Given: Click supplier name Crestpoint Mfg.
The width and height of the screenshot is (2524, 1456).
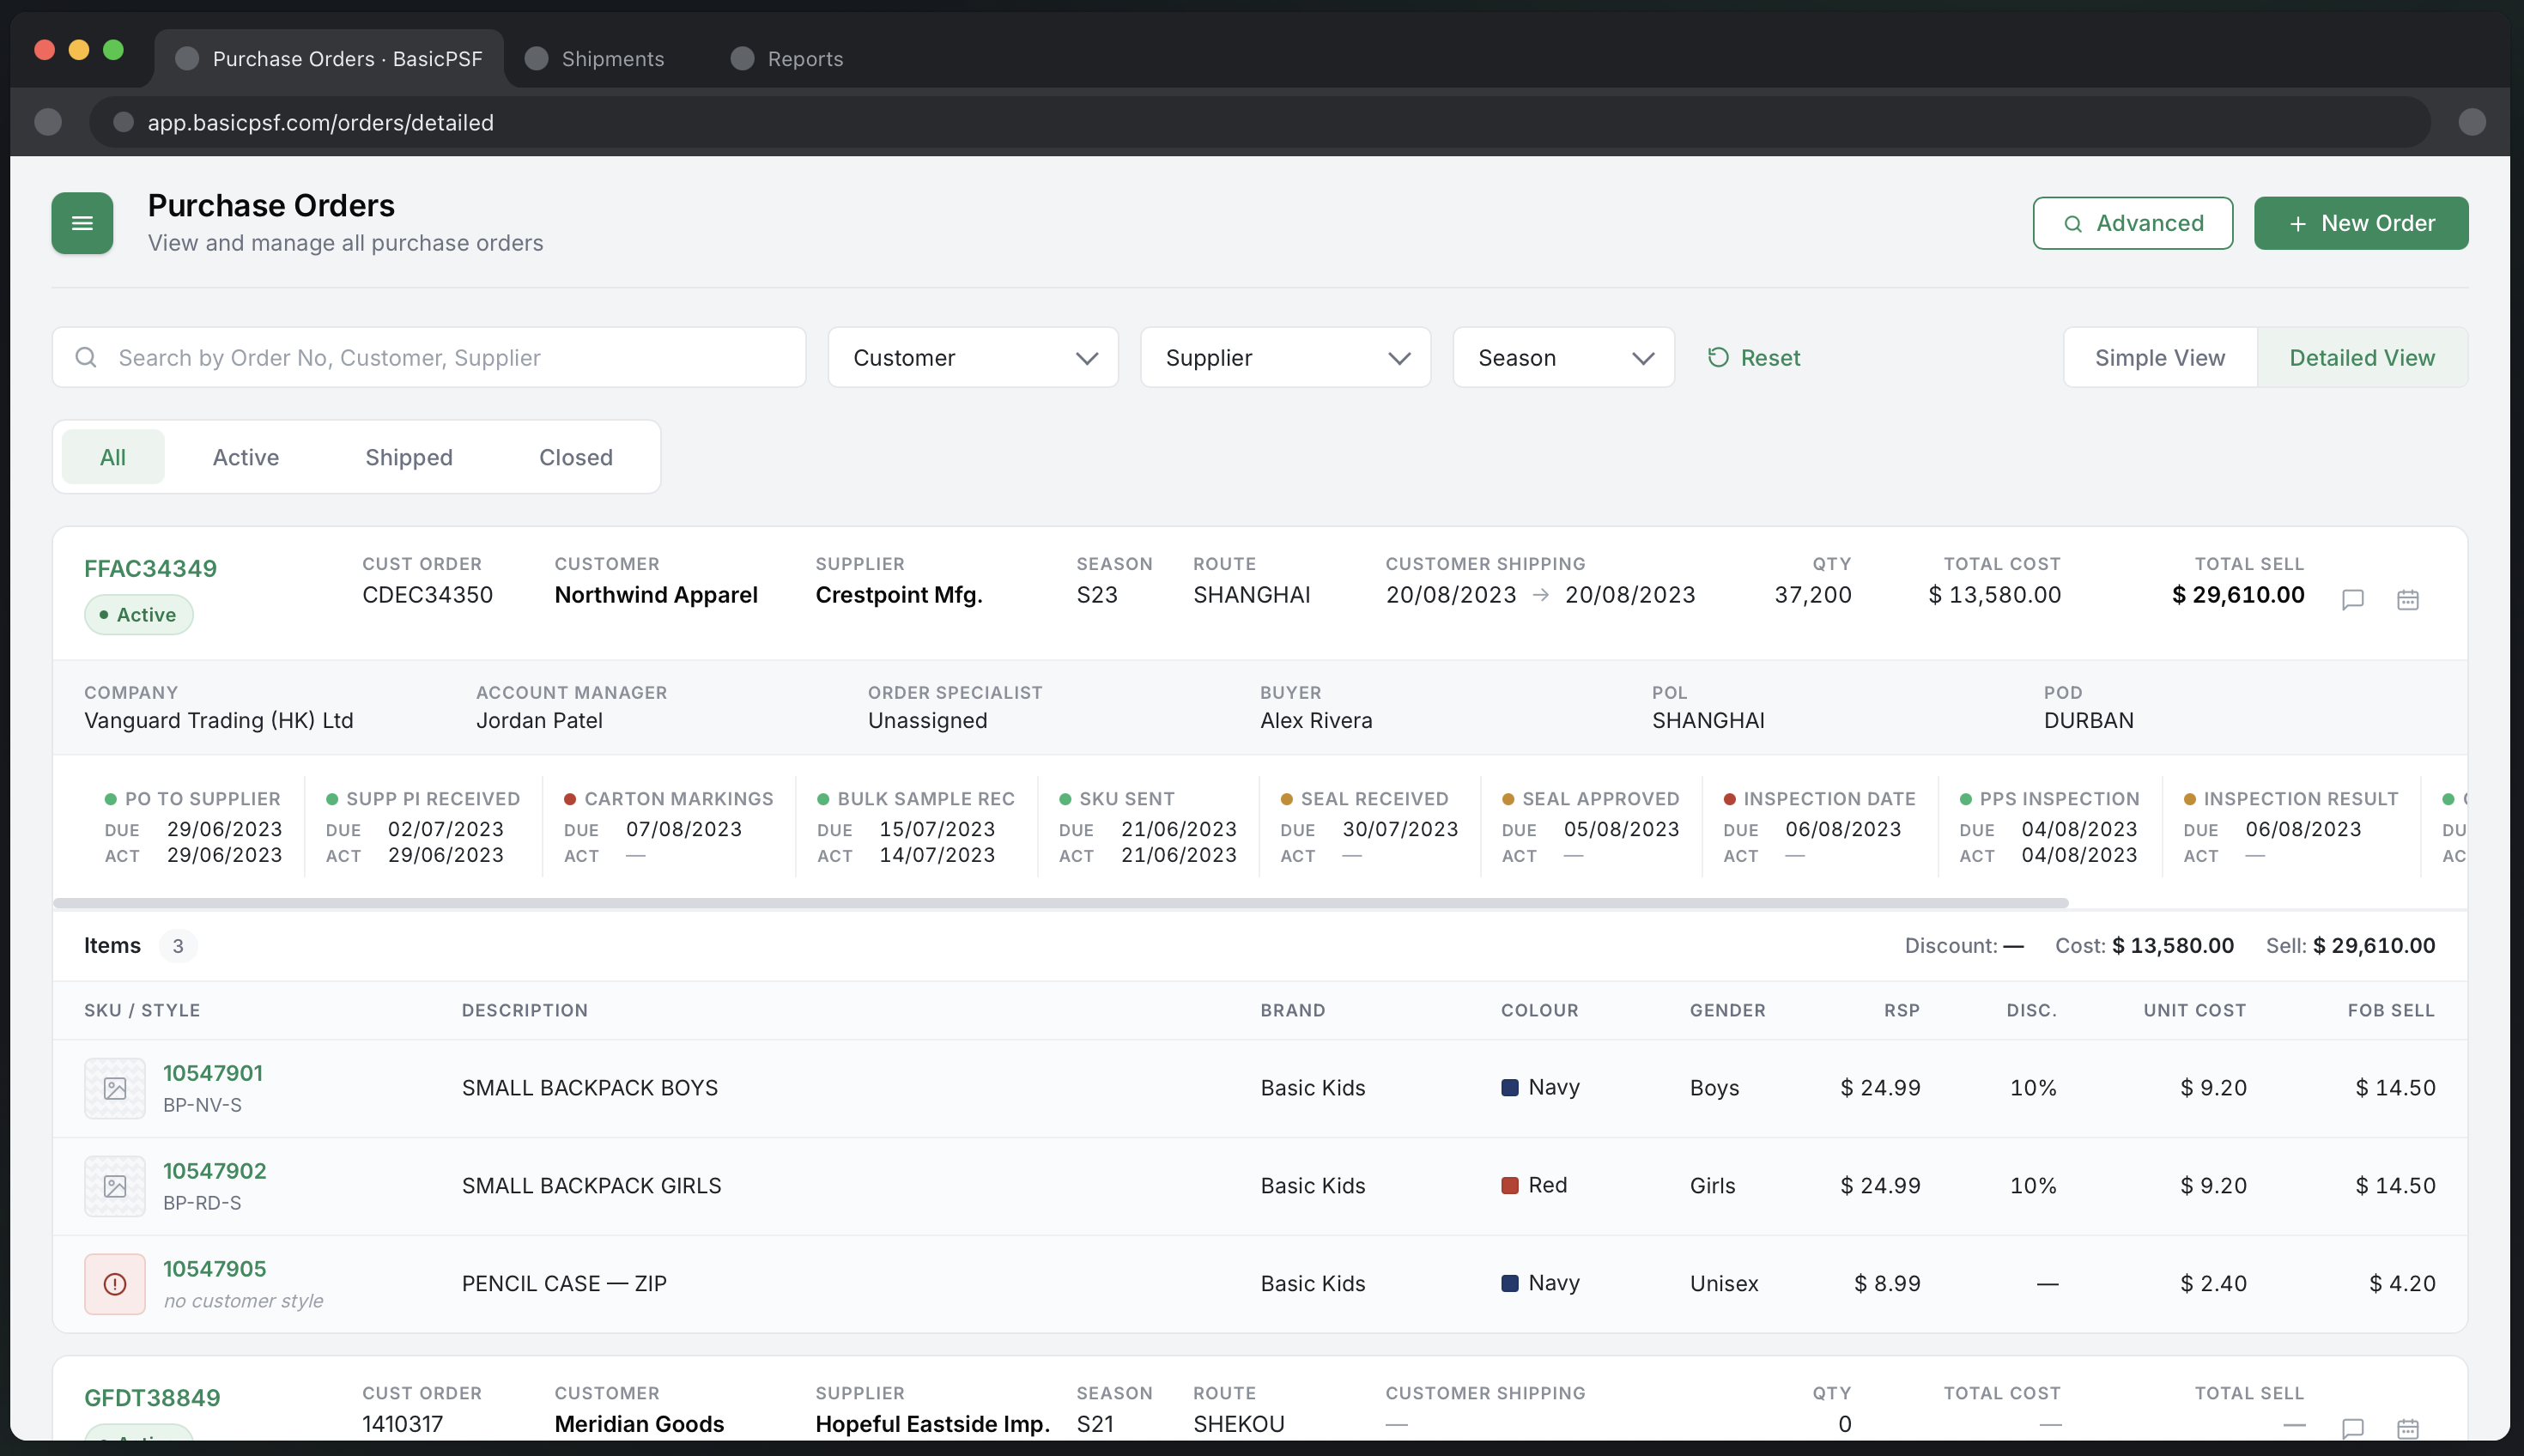Looking at the screenshot, I should [x=899, y=595].
